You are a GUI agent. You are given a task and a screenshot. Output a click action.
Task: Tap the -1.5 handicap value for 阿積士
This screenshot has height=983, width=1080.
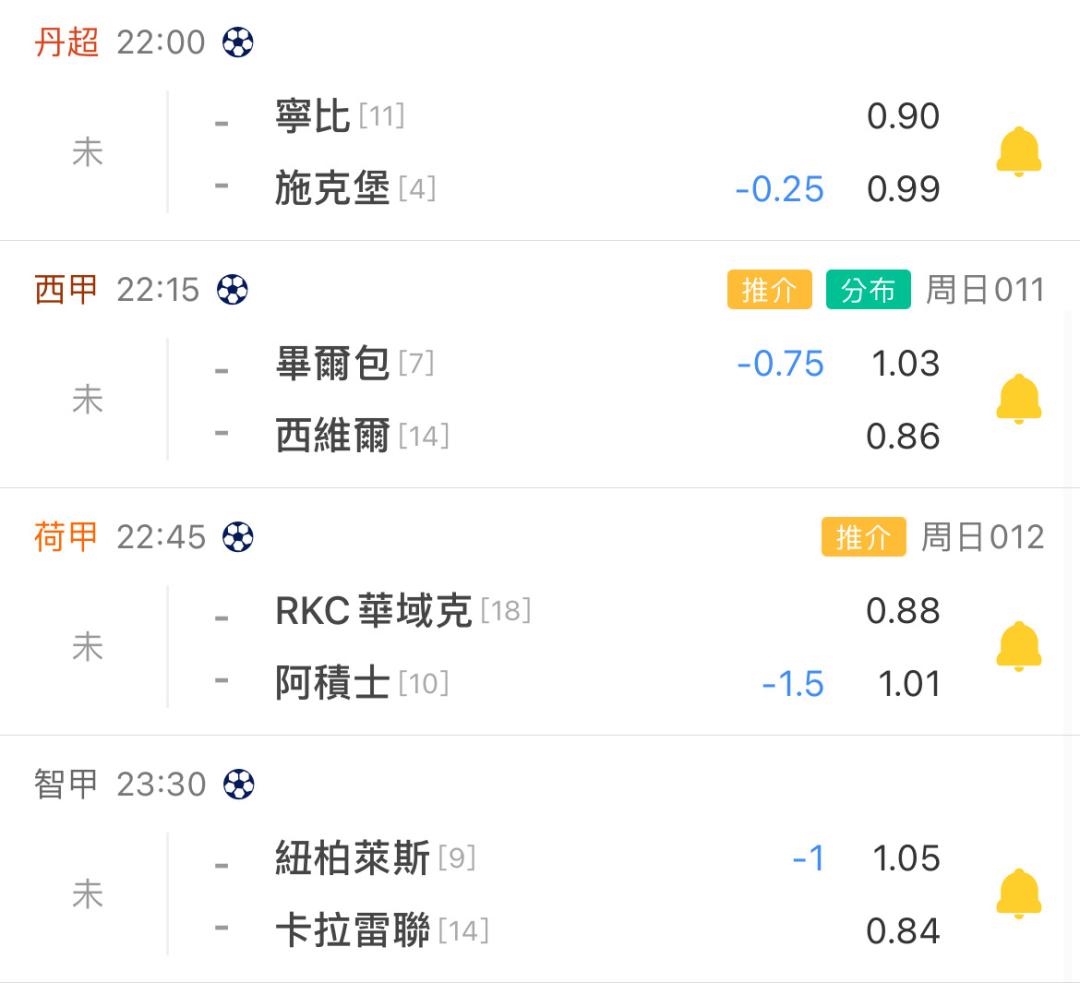(793, 684)
